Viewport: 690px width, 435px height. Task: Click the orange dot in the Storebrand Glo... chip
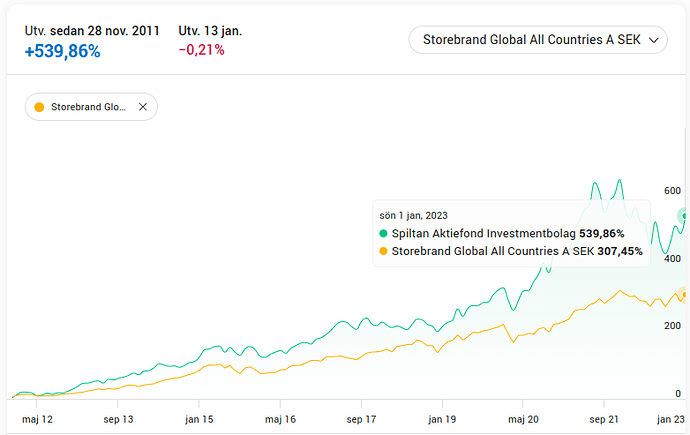pyautogui.click(x=39, y=107)
